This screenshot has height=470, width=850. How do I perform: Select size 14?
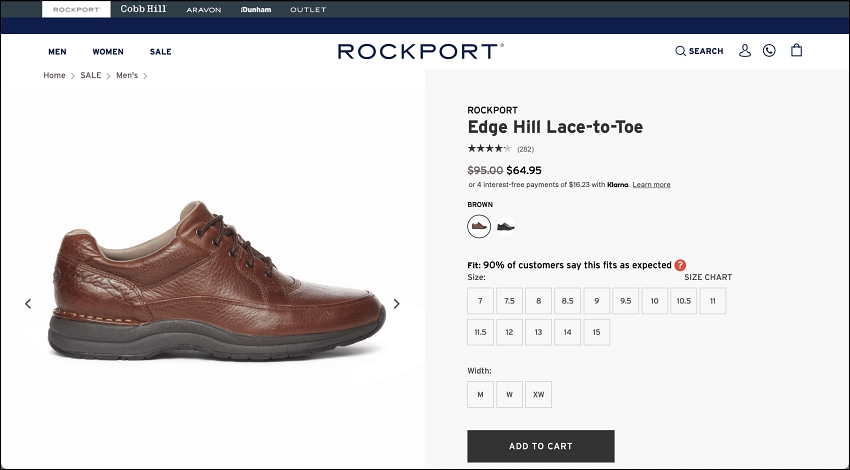tap(568, 332)
